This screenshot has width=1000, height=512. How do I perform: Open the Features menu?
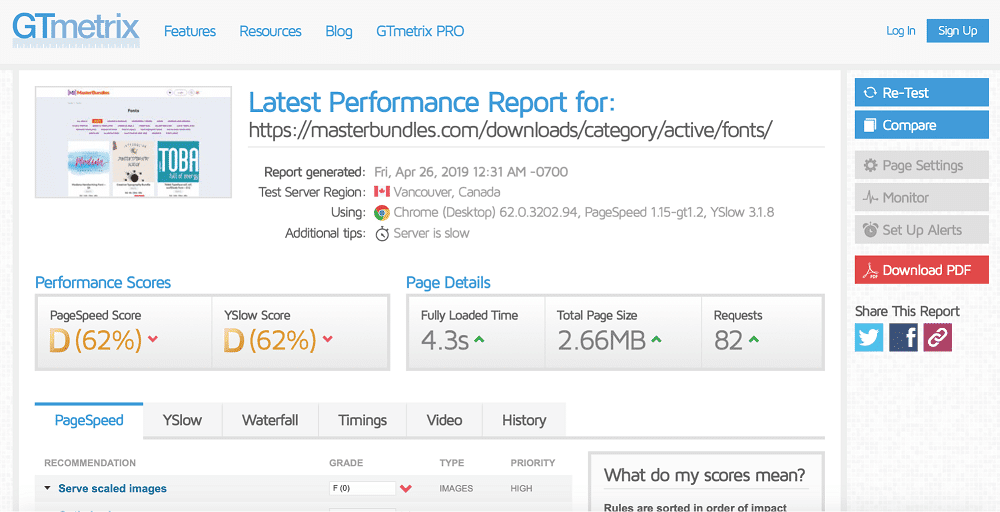point(190,31)
